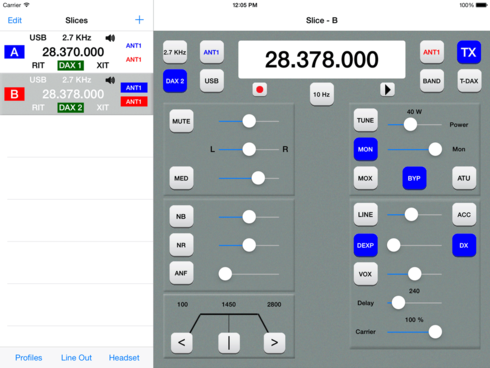
Task: Tap the TUNE button
Action: [366, 120]
